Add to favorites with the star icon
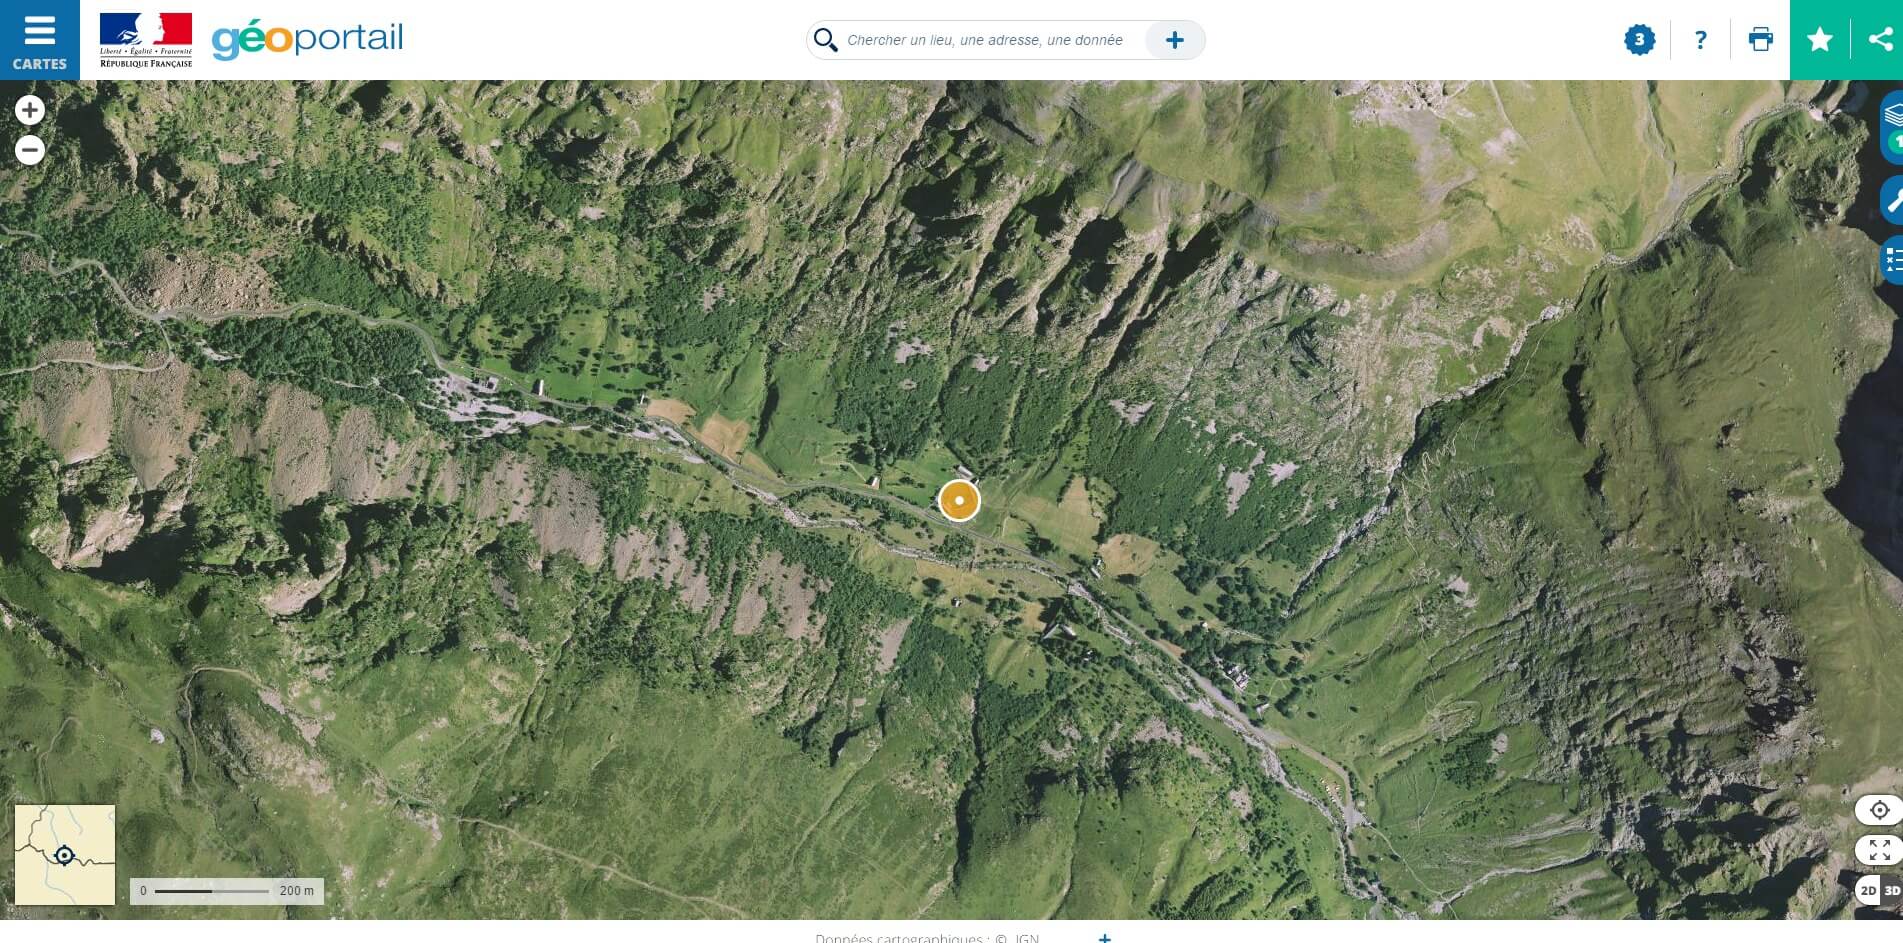The image size is (1903, 943). pyautogui.click(x=1820, y=40)
